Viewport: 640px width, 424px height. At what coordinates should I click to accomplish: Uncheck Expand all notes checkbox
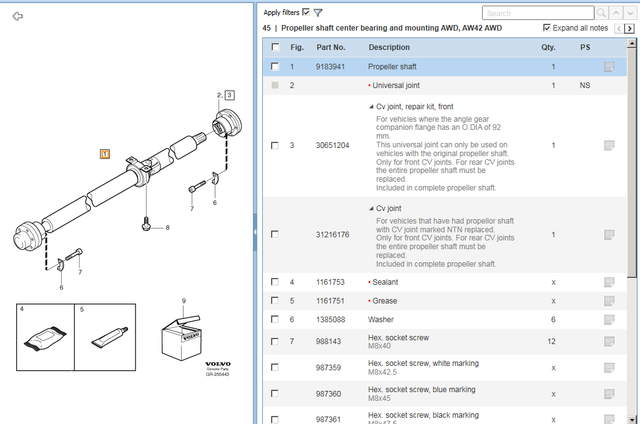tap(546, 28)
